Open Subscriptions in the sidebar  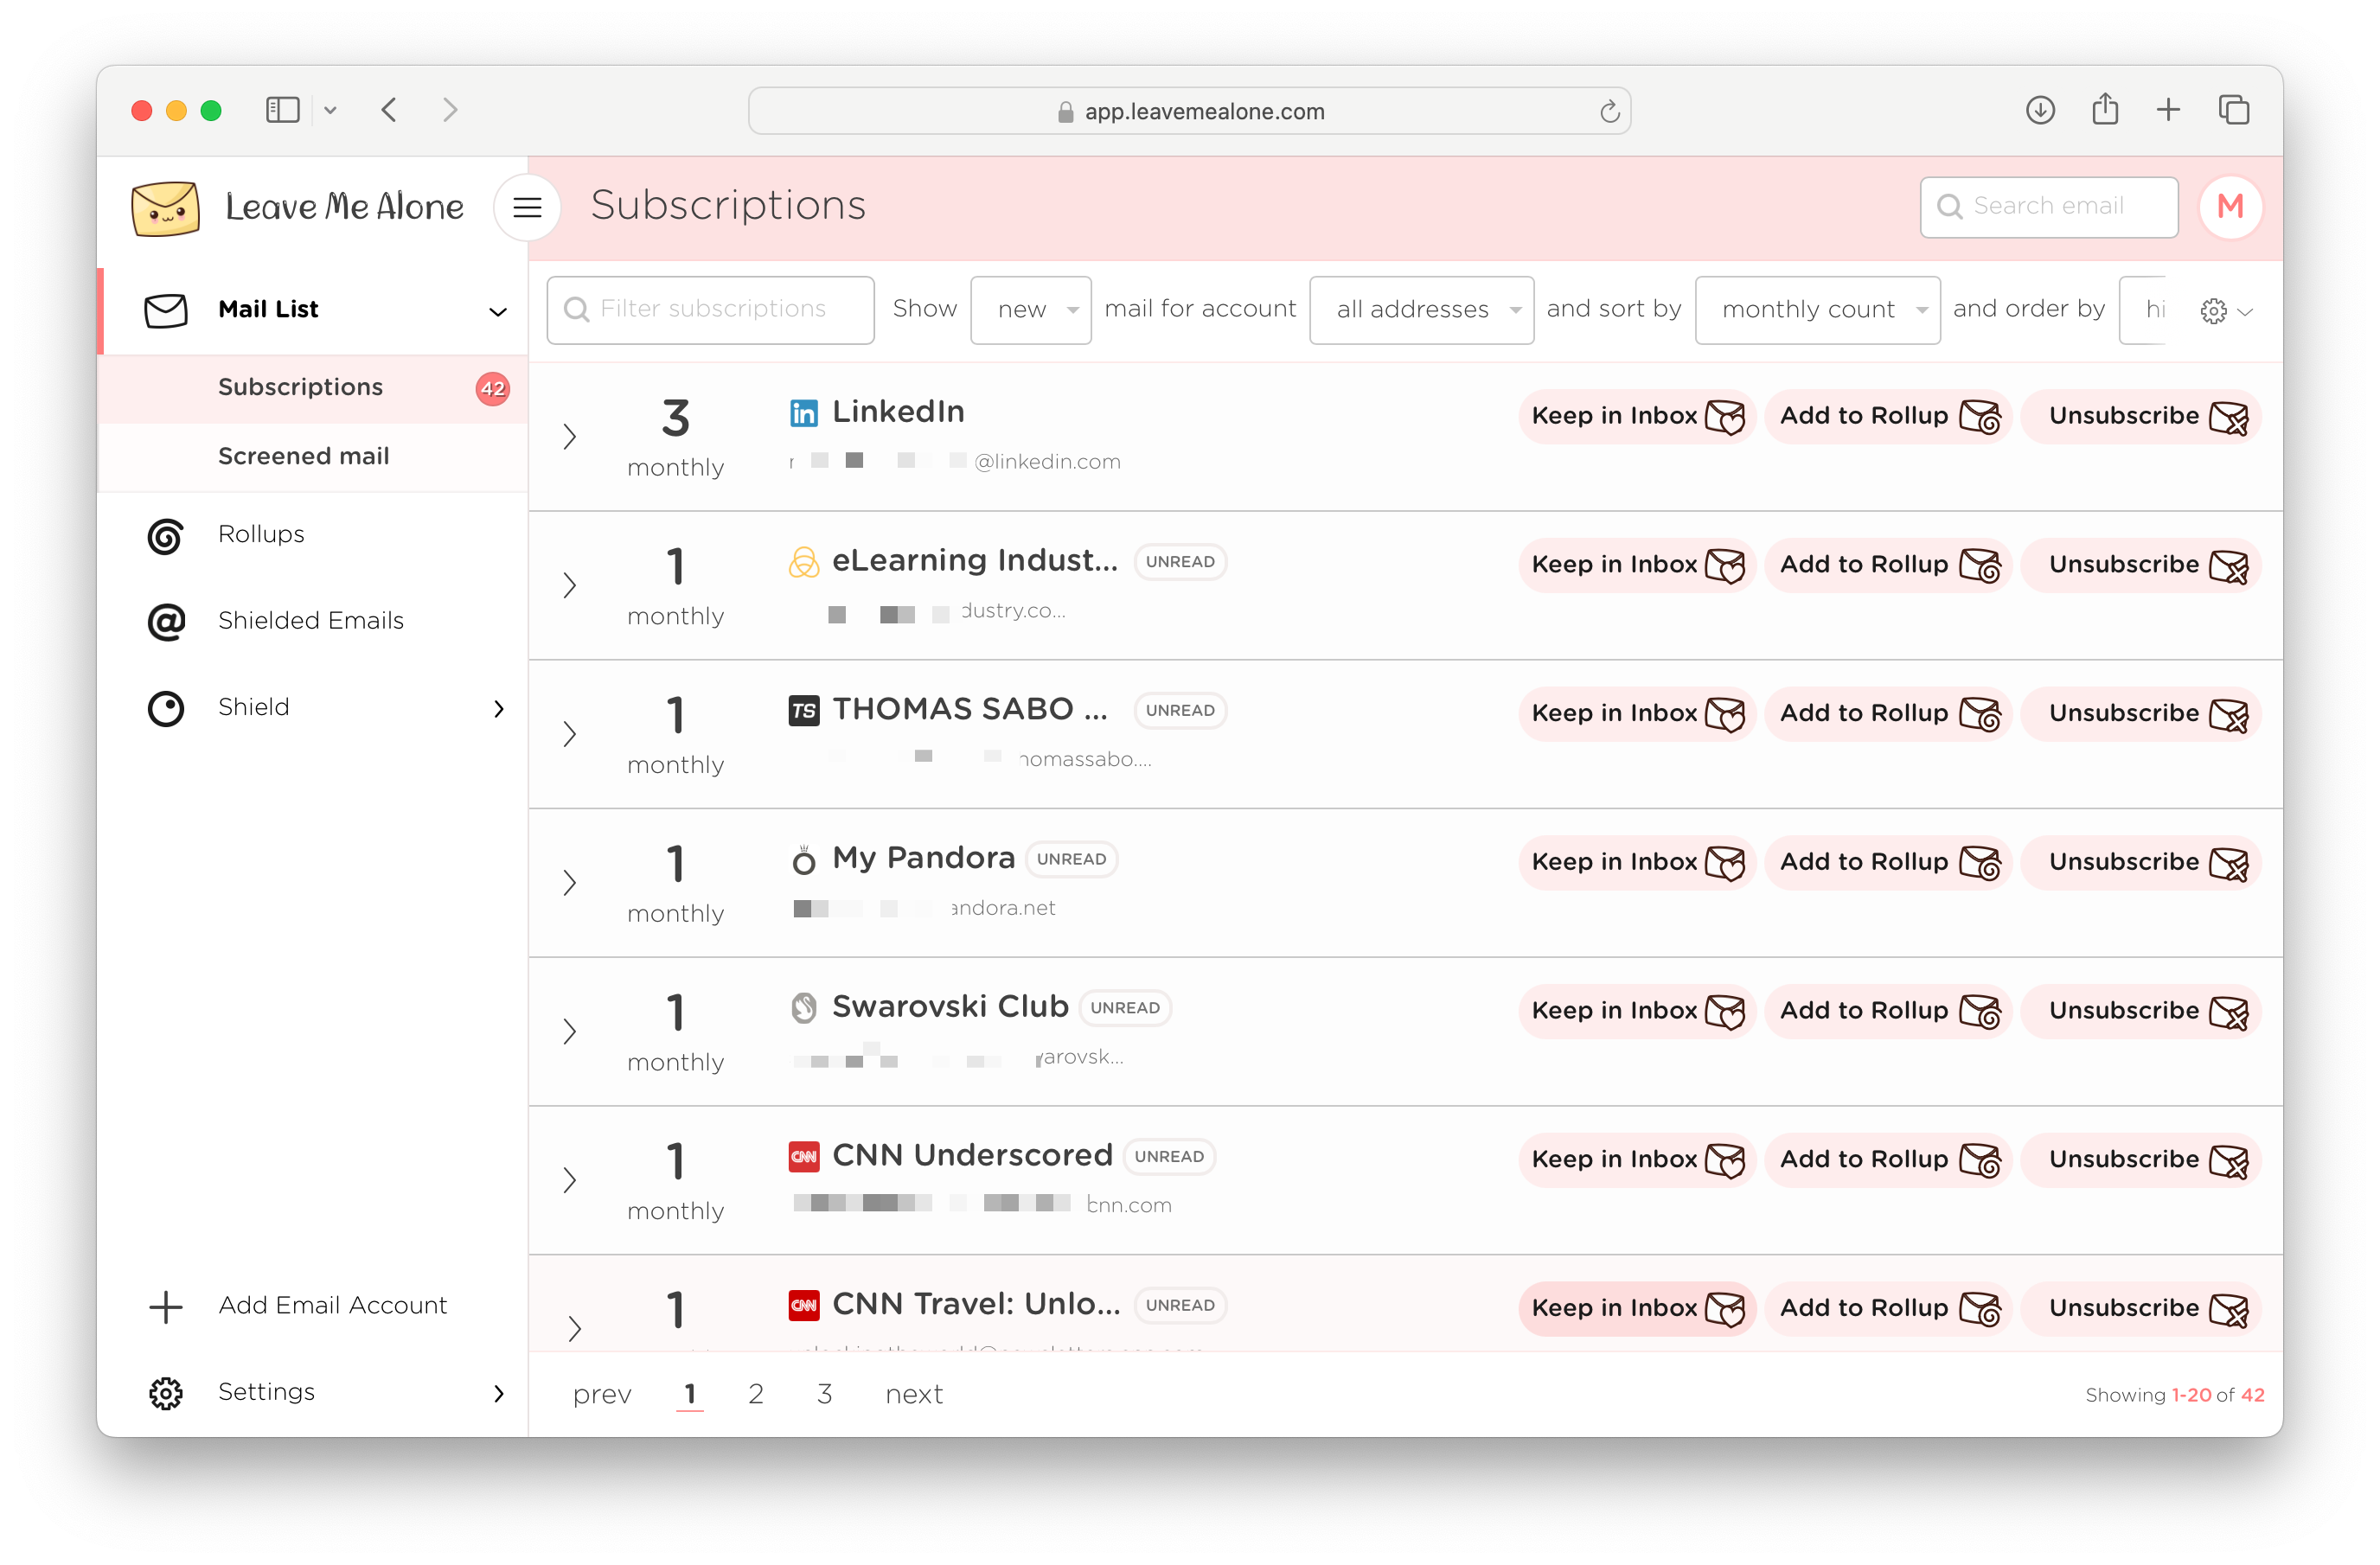coord(314,388)
